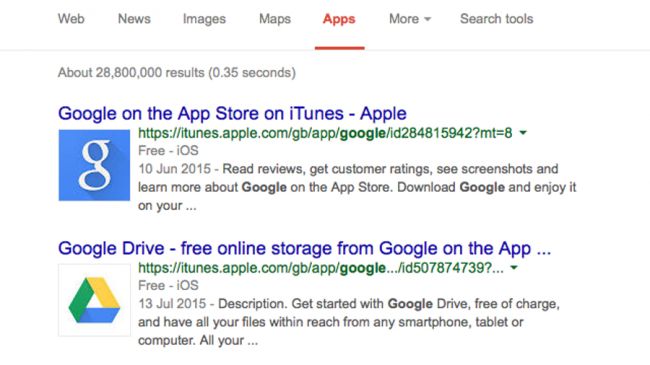Open the More dropdown menu
Image resolution: width=650 pixels, height=365 pixels.
coord(410,19)
